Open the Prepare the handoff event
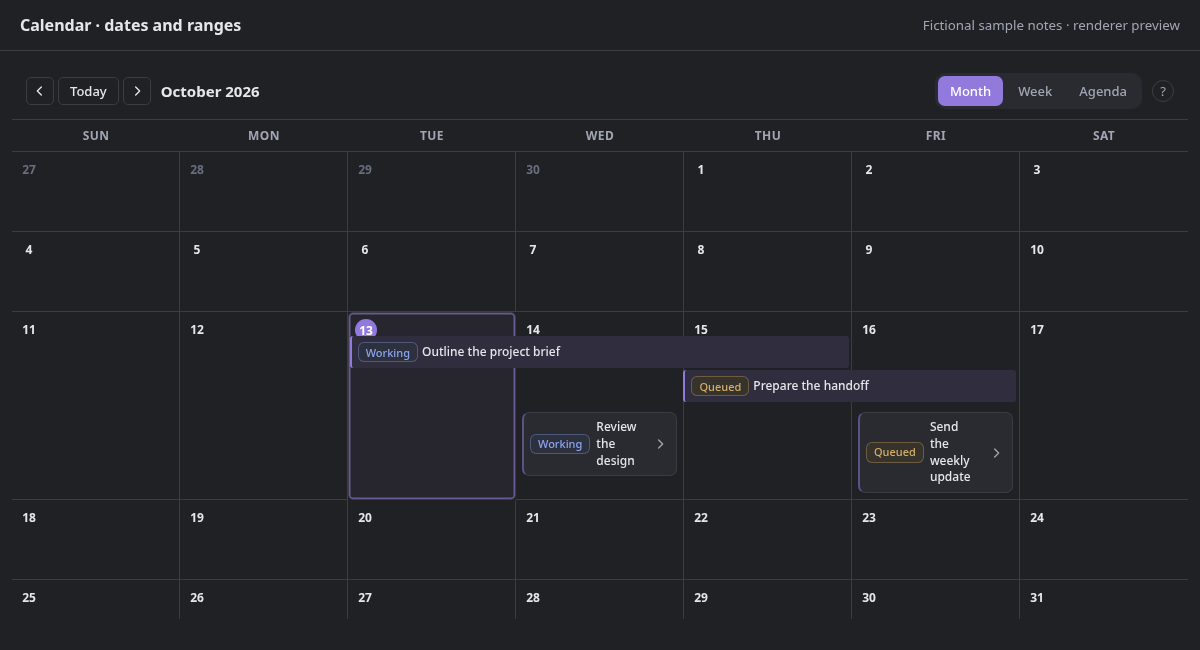1200x650 pixels. [849, 386]
